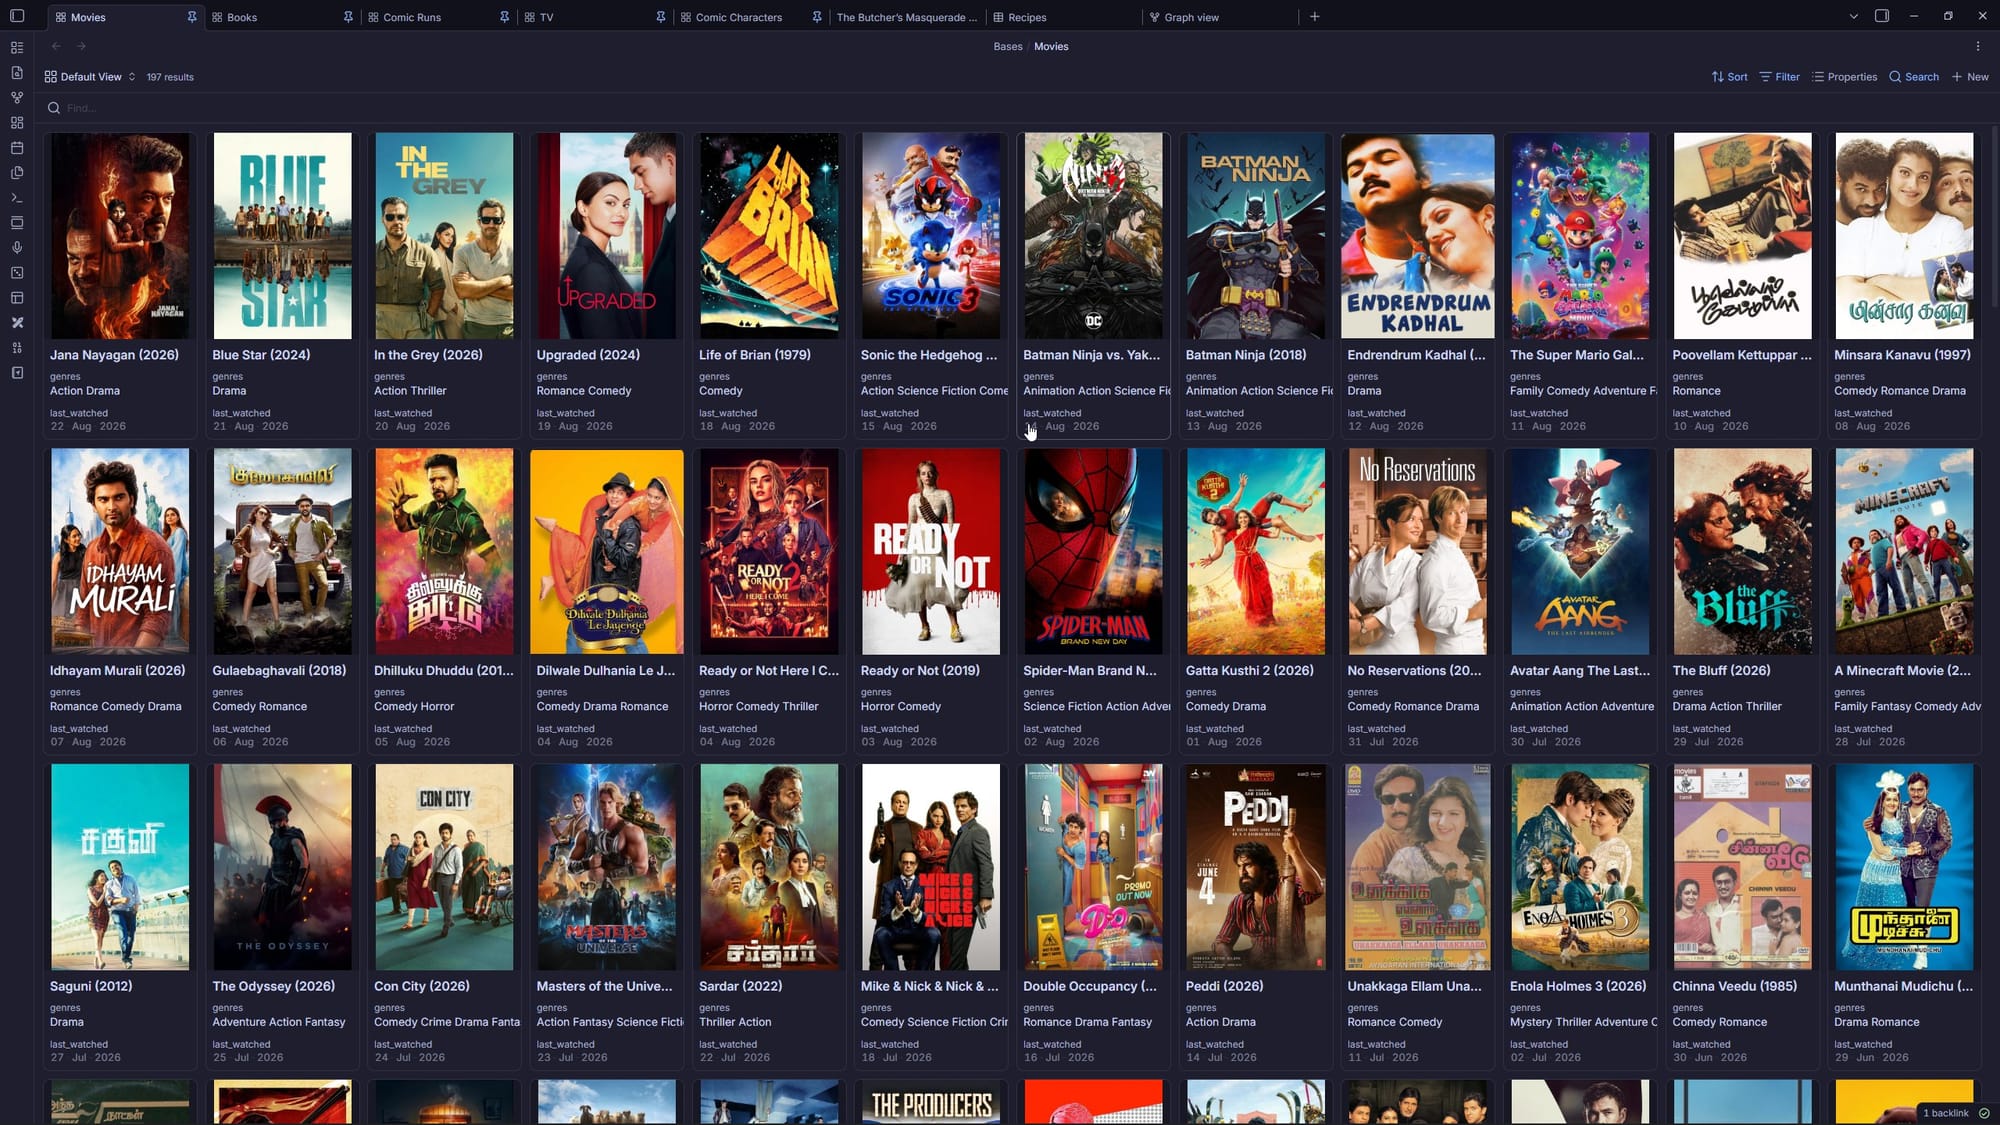The image size is (2000, 1125).
Task: Open the No Reservations poster
Action: pos(1418,551)
